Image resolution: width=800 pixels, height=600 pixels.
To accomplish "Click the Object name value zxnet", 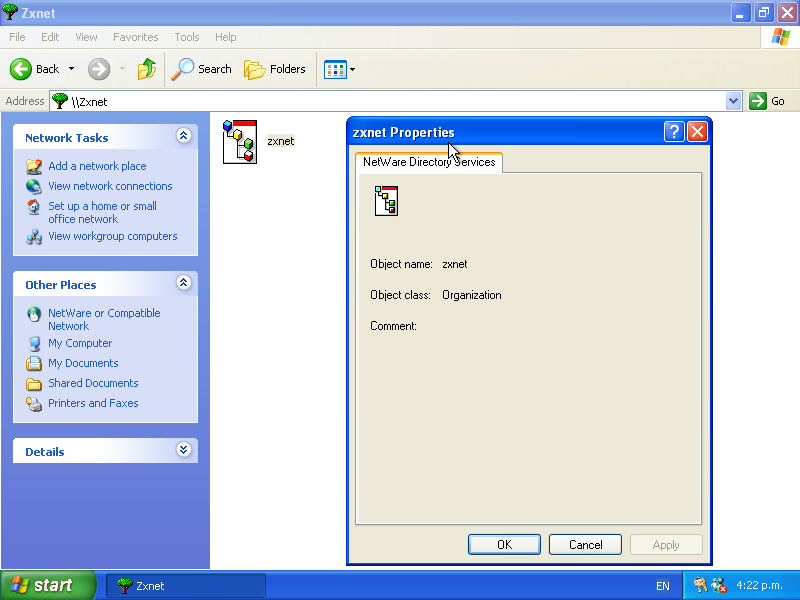I will click(455, 264).
